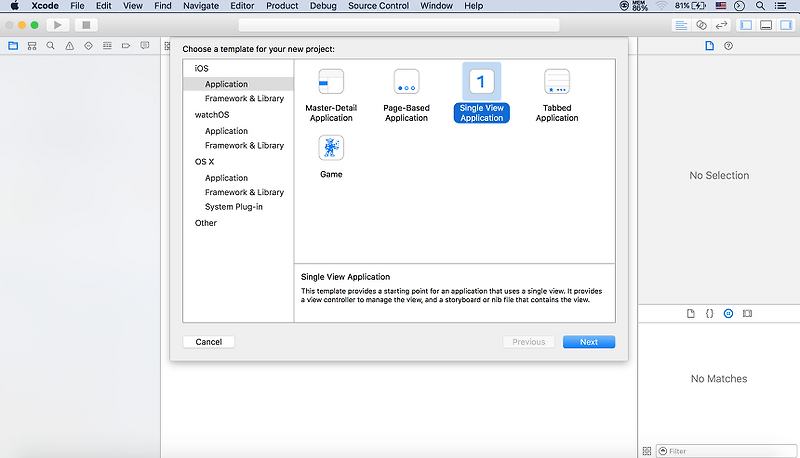Open the Xcode menu

(45, 6)
